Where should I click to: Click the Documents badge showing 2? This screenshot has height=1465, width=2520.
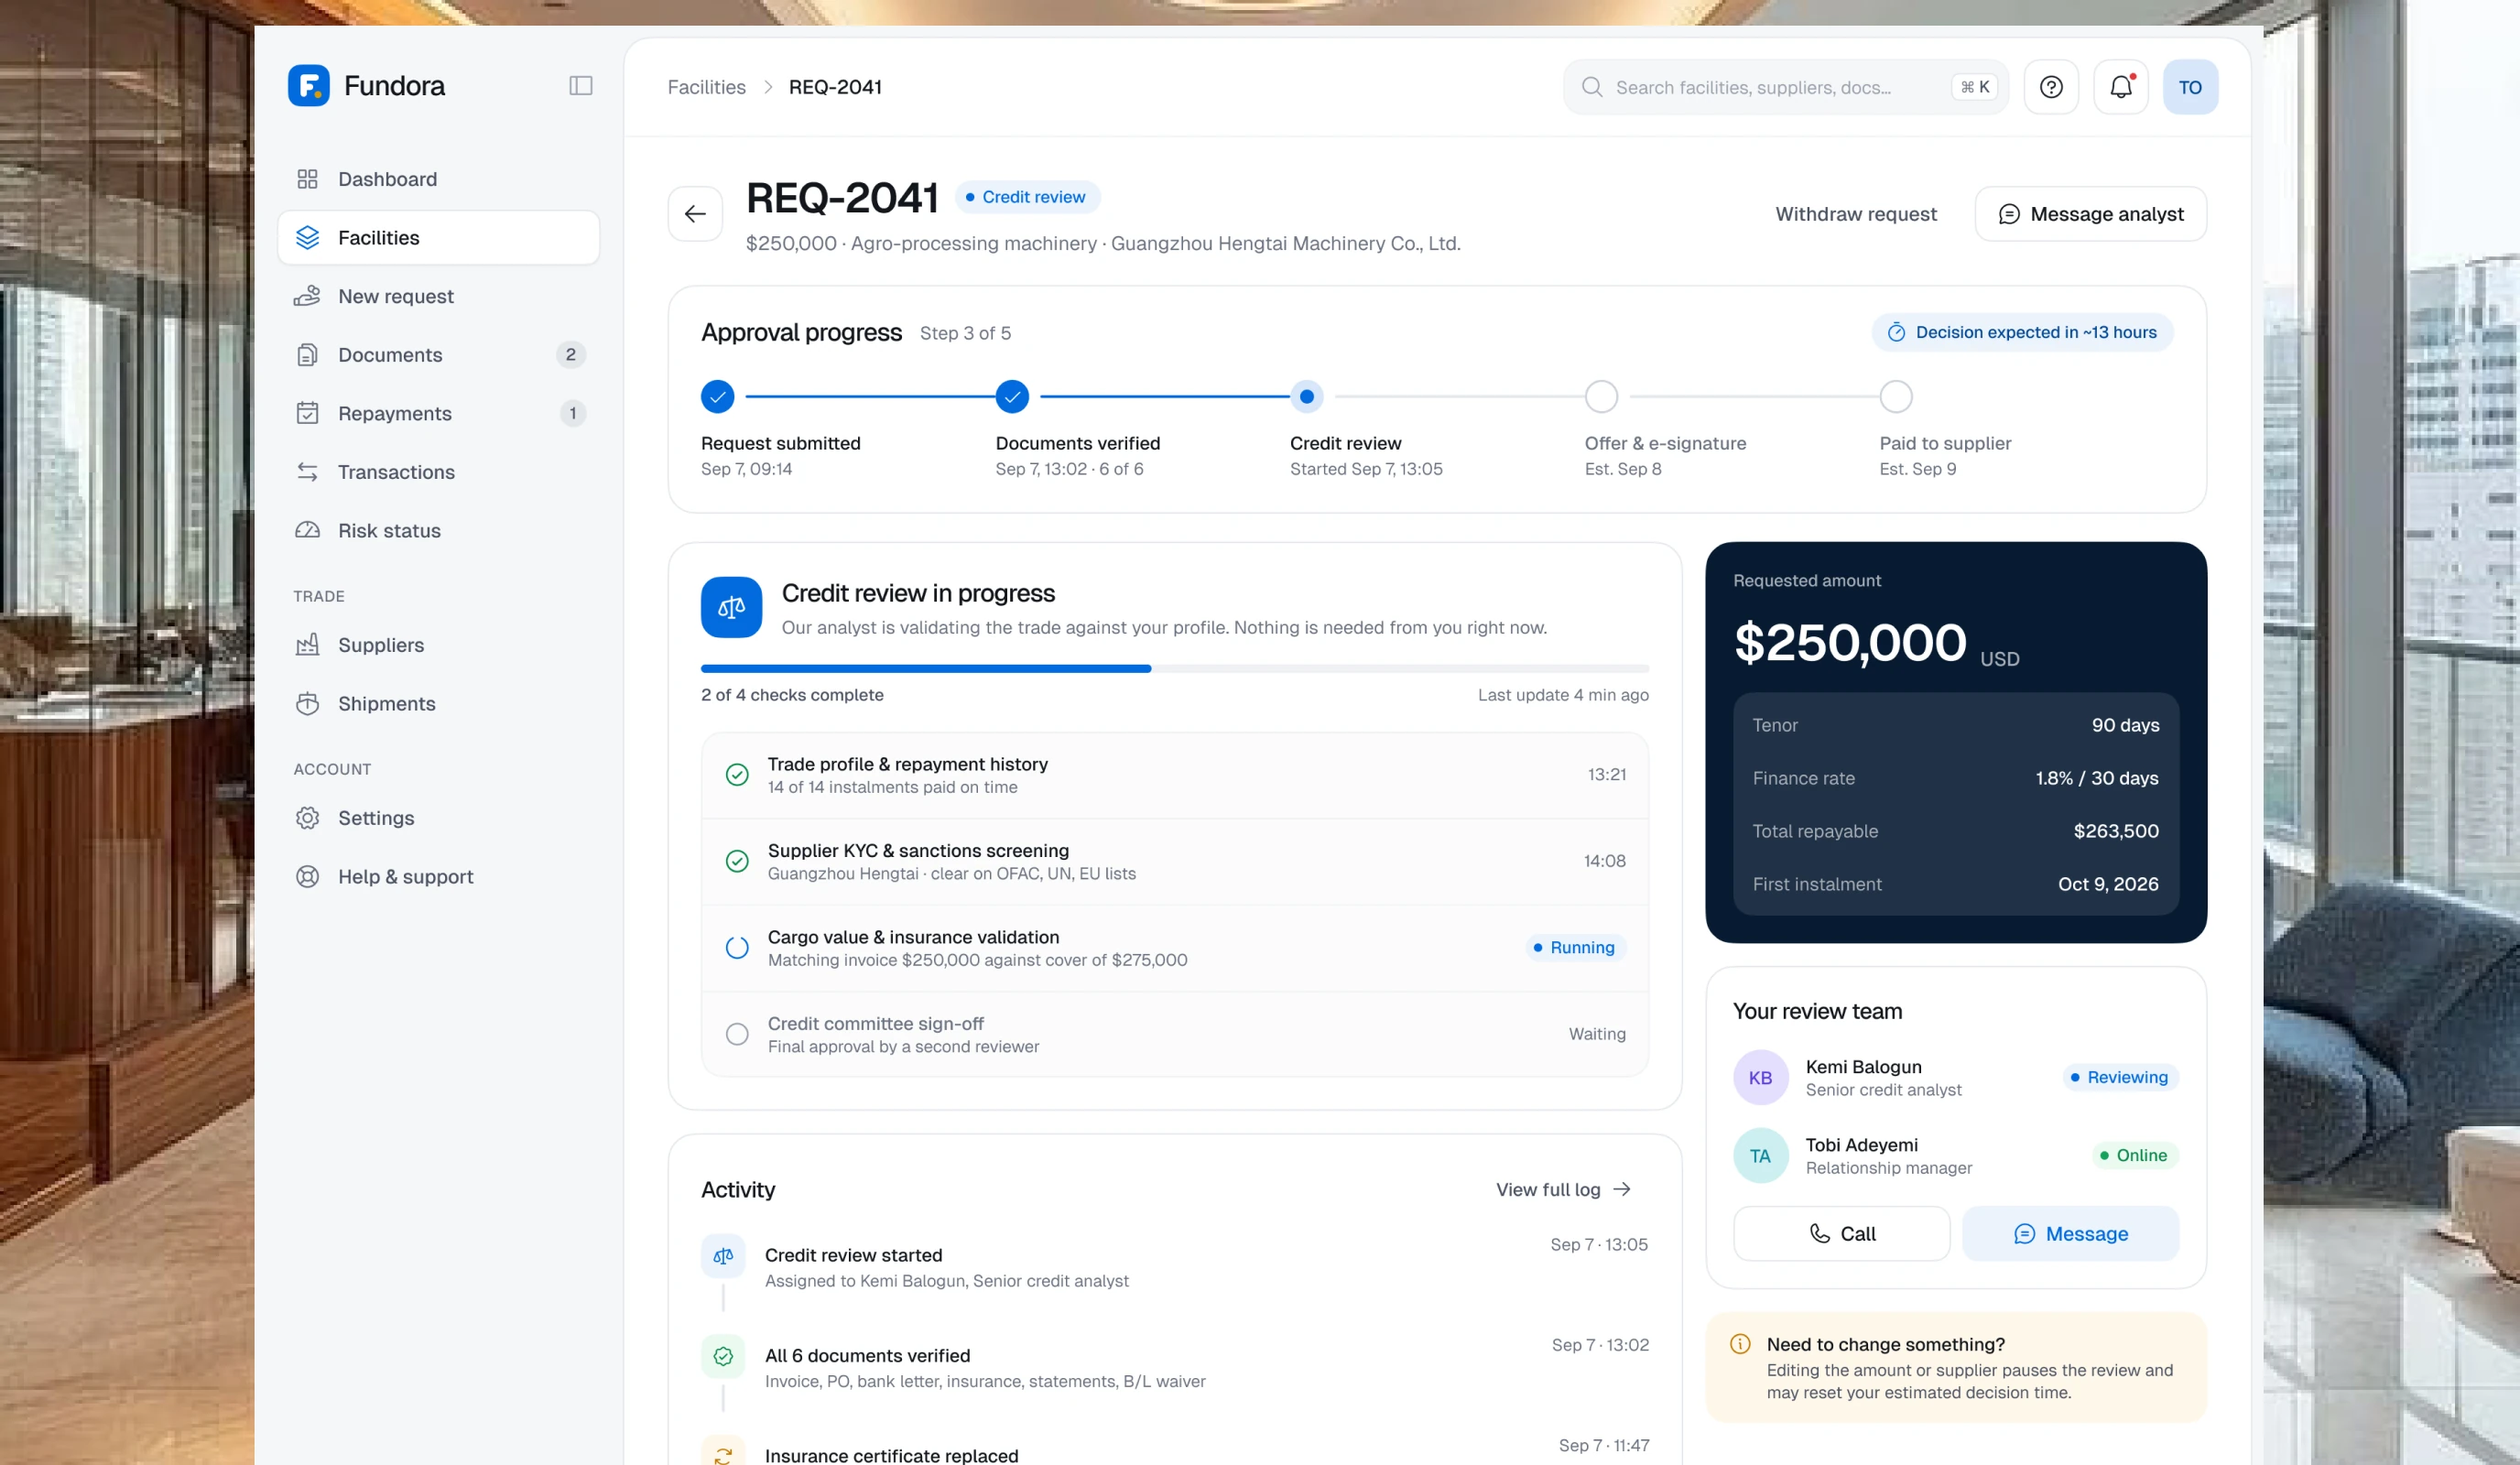pos(571,355)
